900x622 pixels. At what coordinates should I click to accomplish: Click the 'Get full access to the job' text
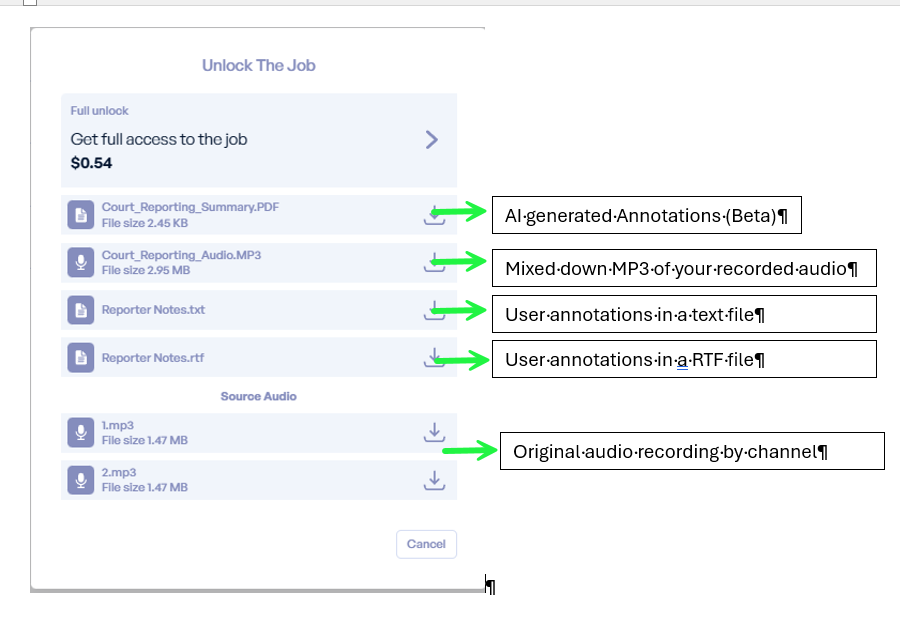point(159,139)
